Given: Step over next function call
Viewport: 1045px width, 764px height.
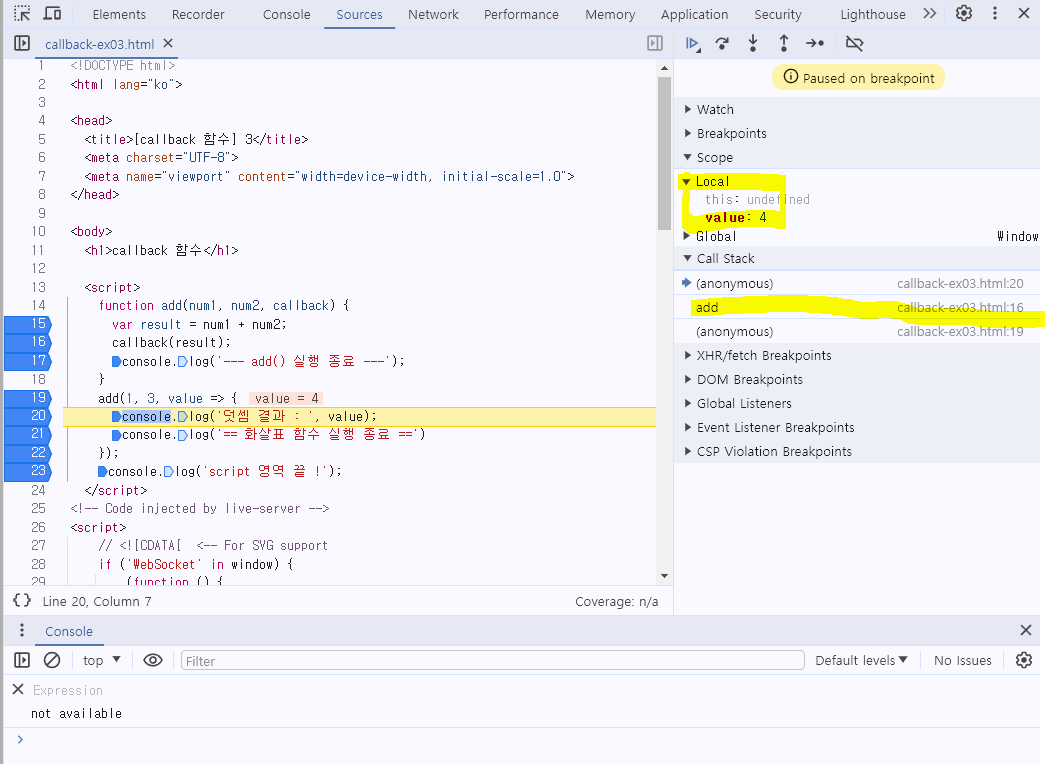Looking at the screenshot, I should (x=722, y=44).
